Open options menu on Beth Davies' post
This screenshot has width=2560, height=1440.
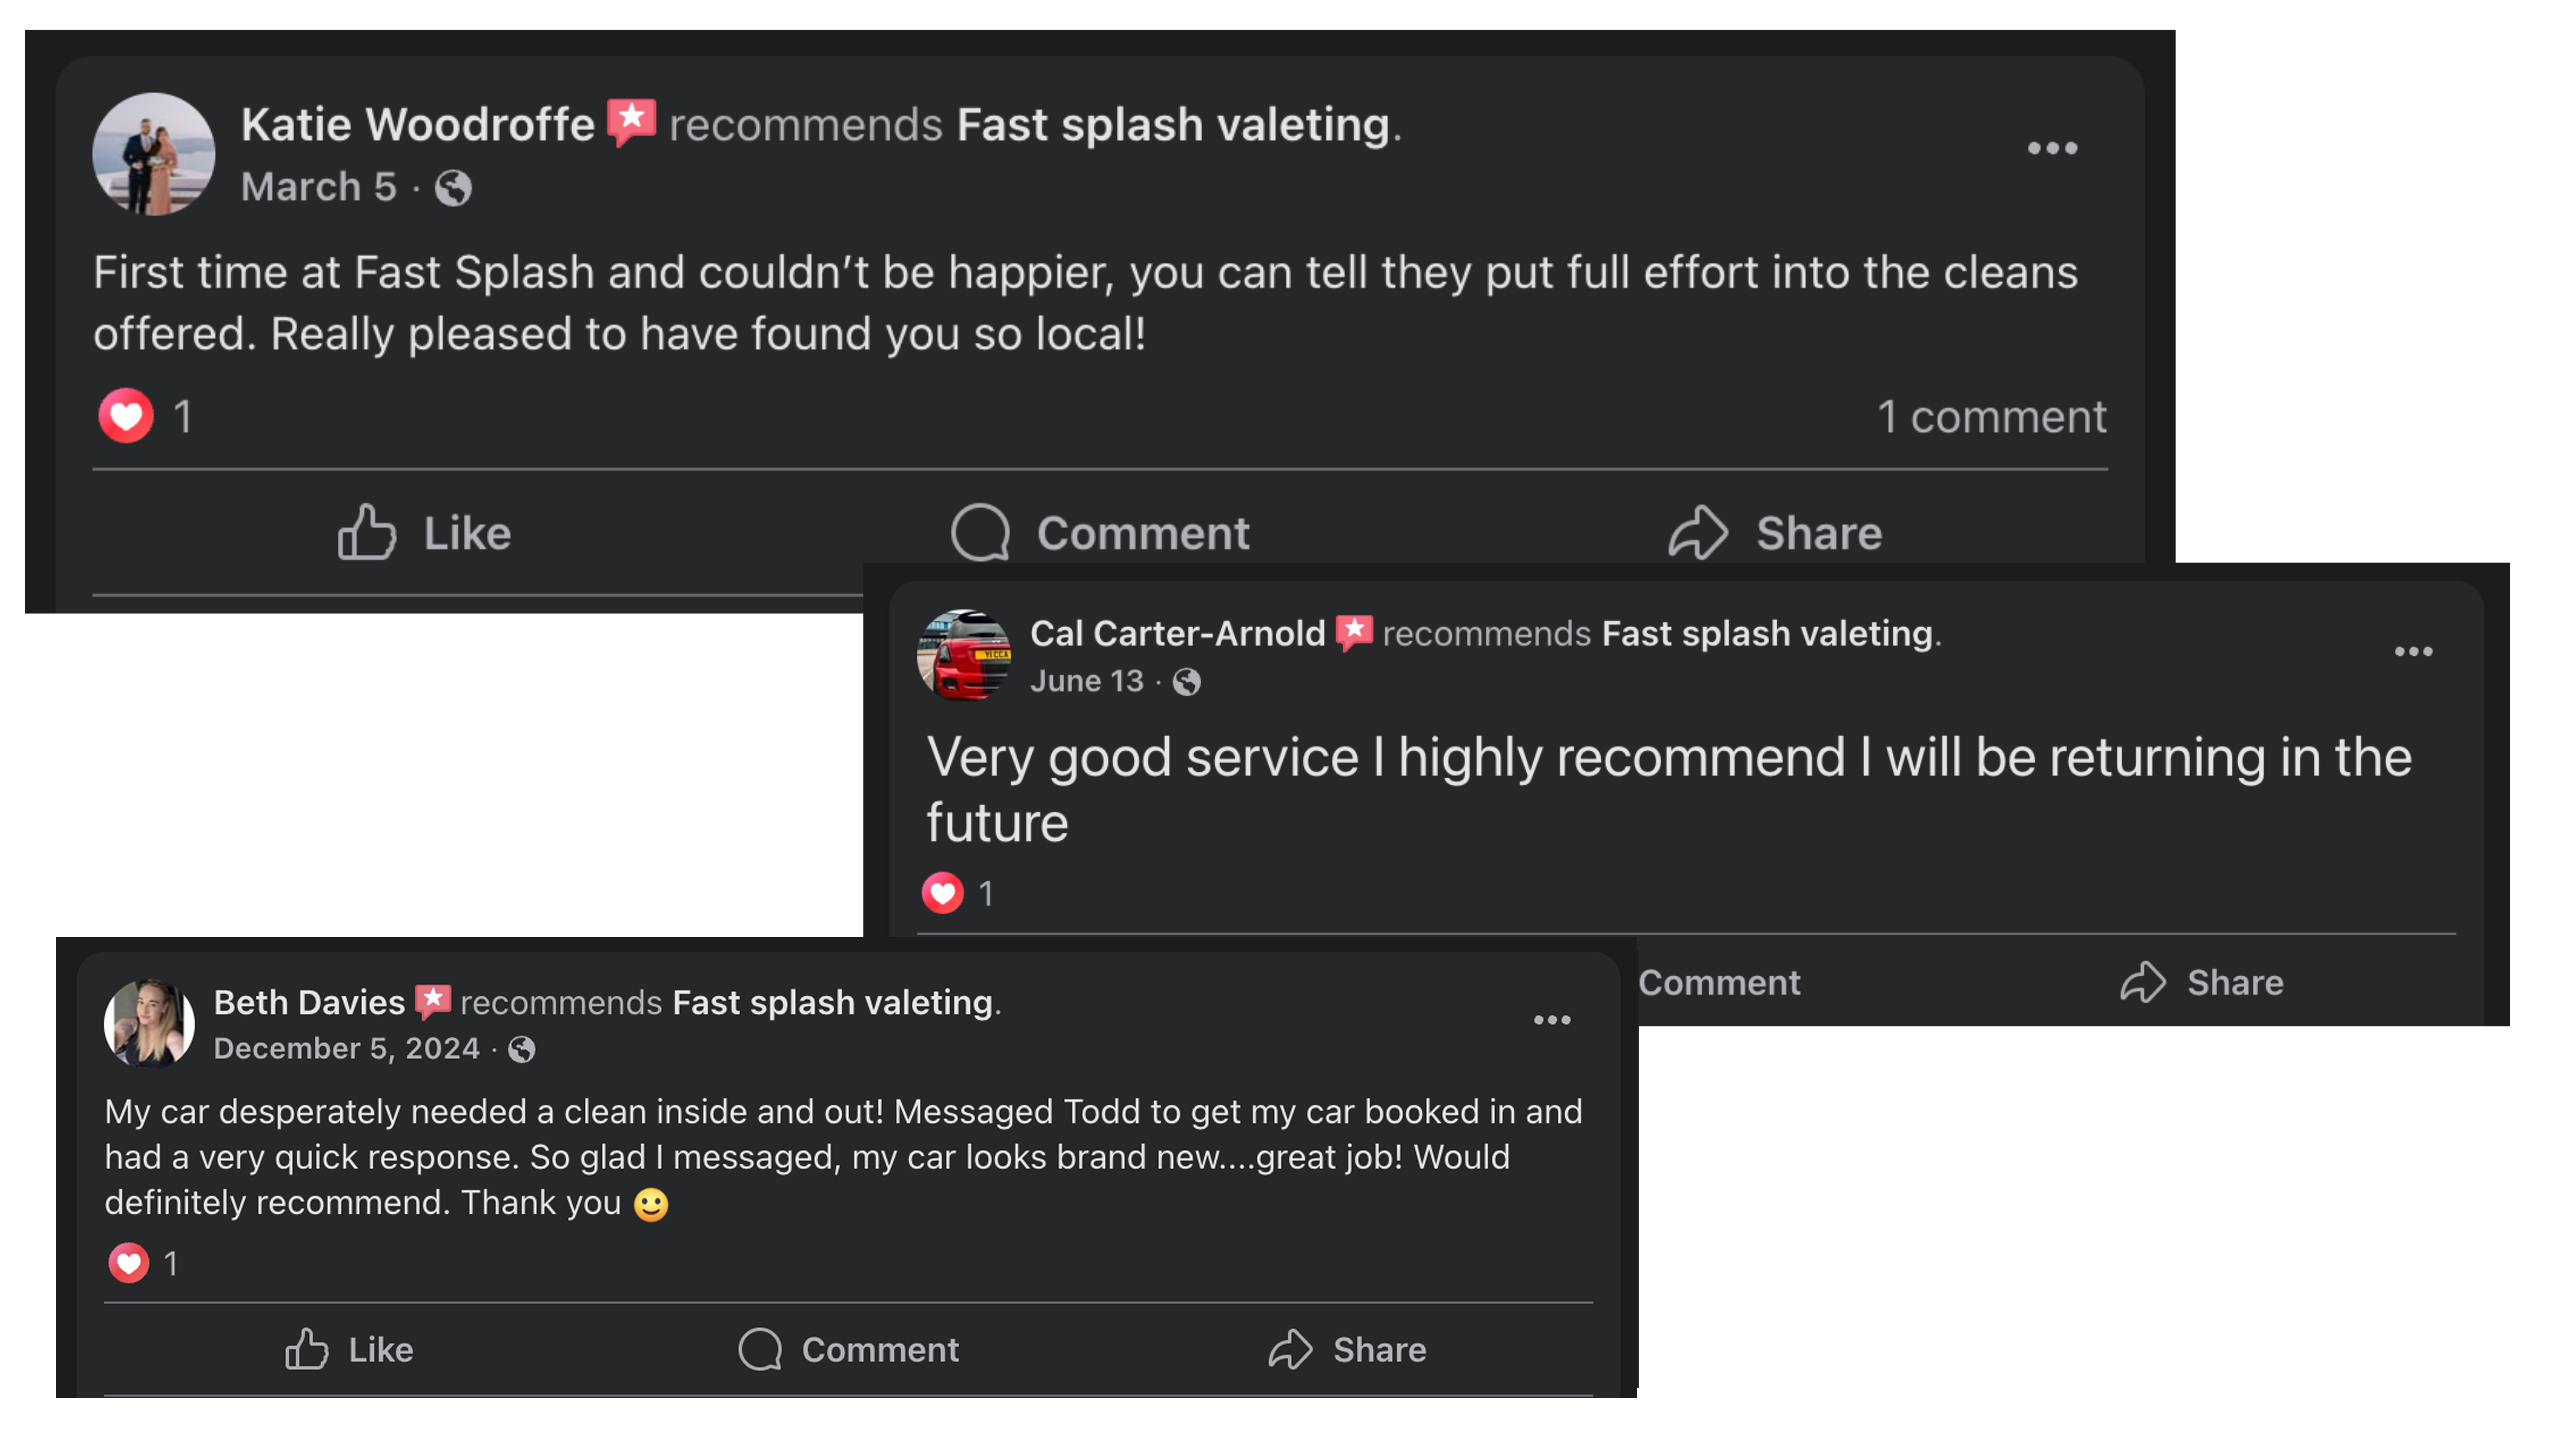[x=1552, y=1020]
